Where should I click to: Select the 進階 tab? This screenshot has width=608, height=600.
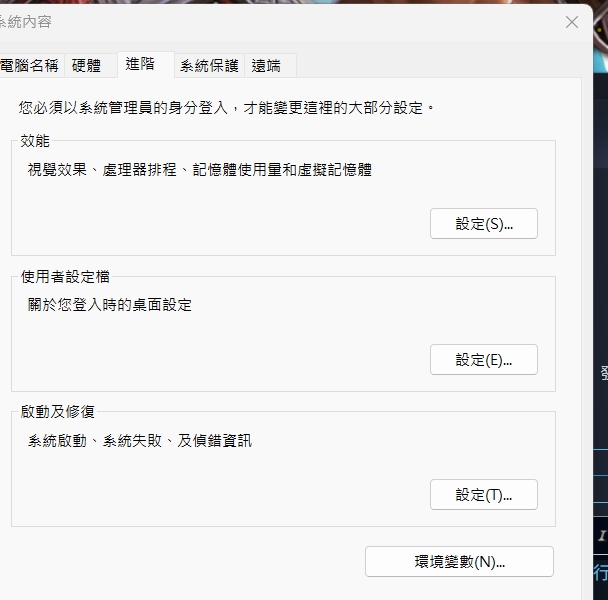[140, 64]
